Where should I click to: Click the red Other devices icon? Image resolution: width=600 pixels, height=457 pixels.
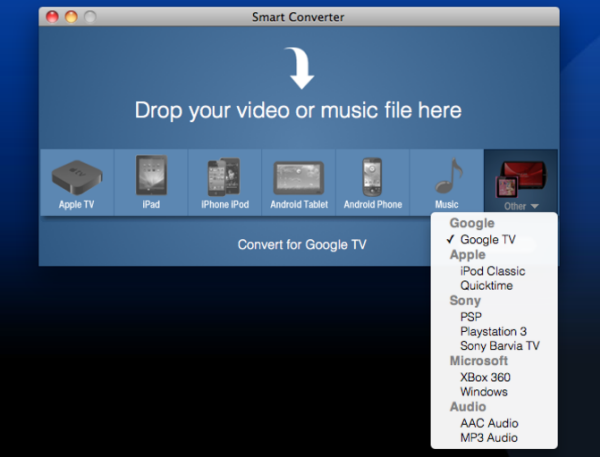pos(521,177)
